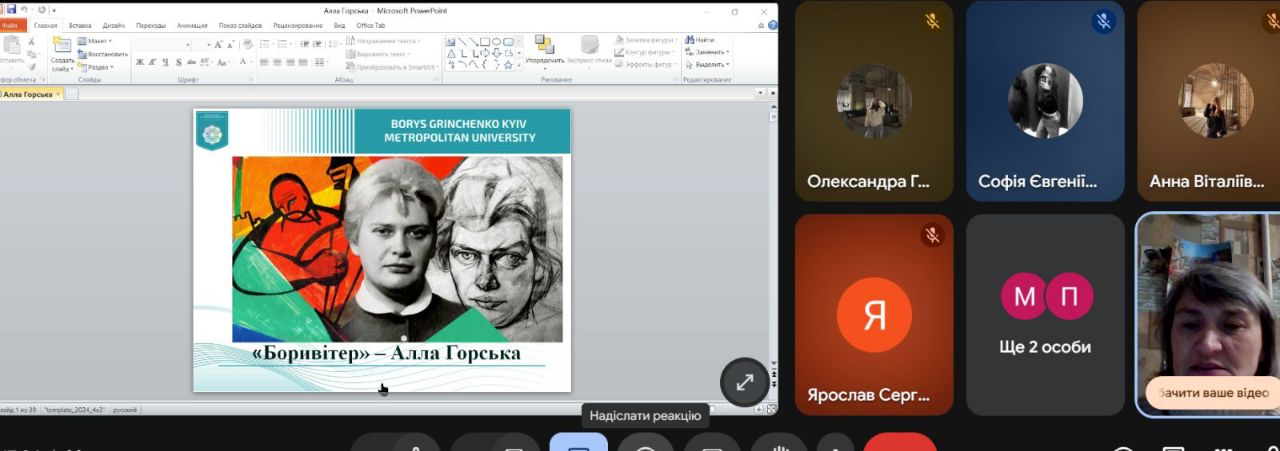Open Заливка фигуры dropdown
This screenshot has width=1280, height=451.
click(x=646, y=40)
